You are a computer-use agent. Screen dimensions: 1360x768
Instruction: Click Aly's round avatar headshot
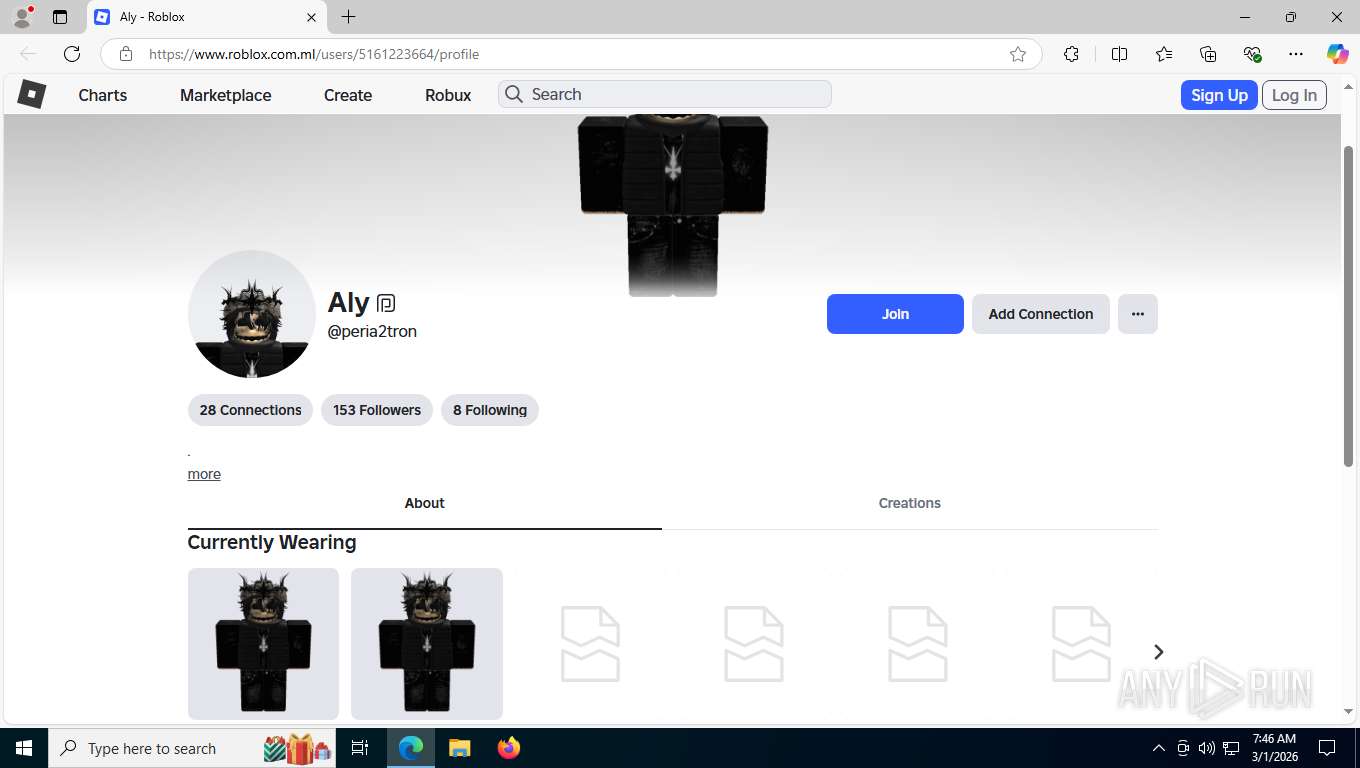point(252,314)
